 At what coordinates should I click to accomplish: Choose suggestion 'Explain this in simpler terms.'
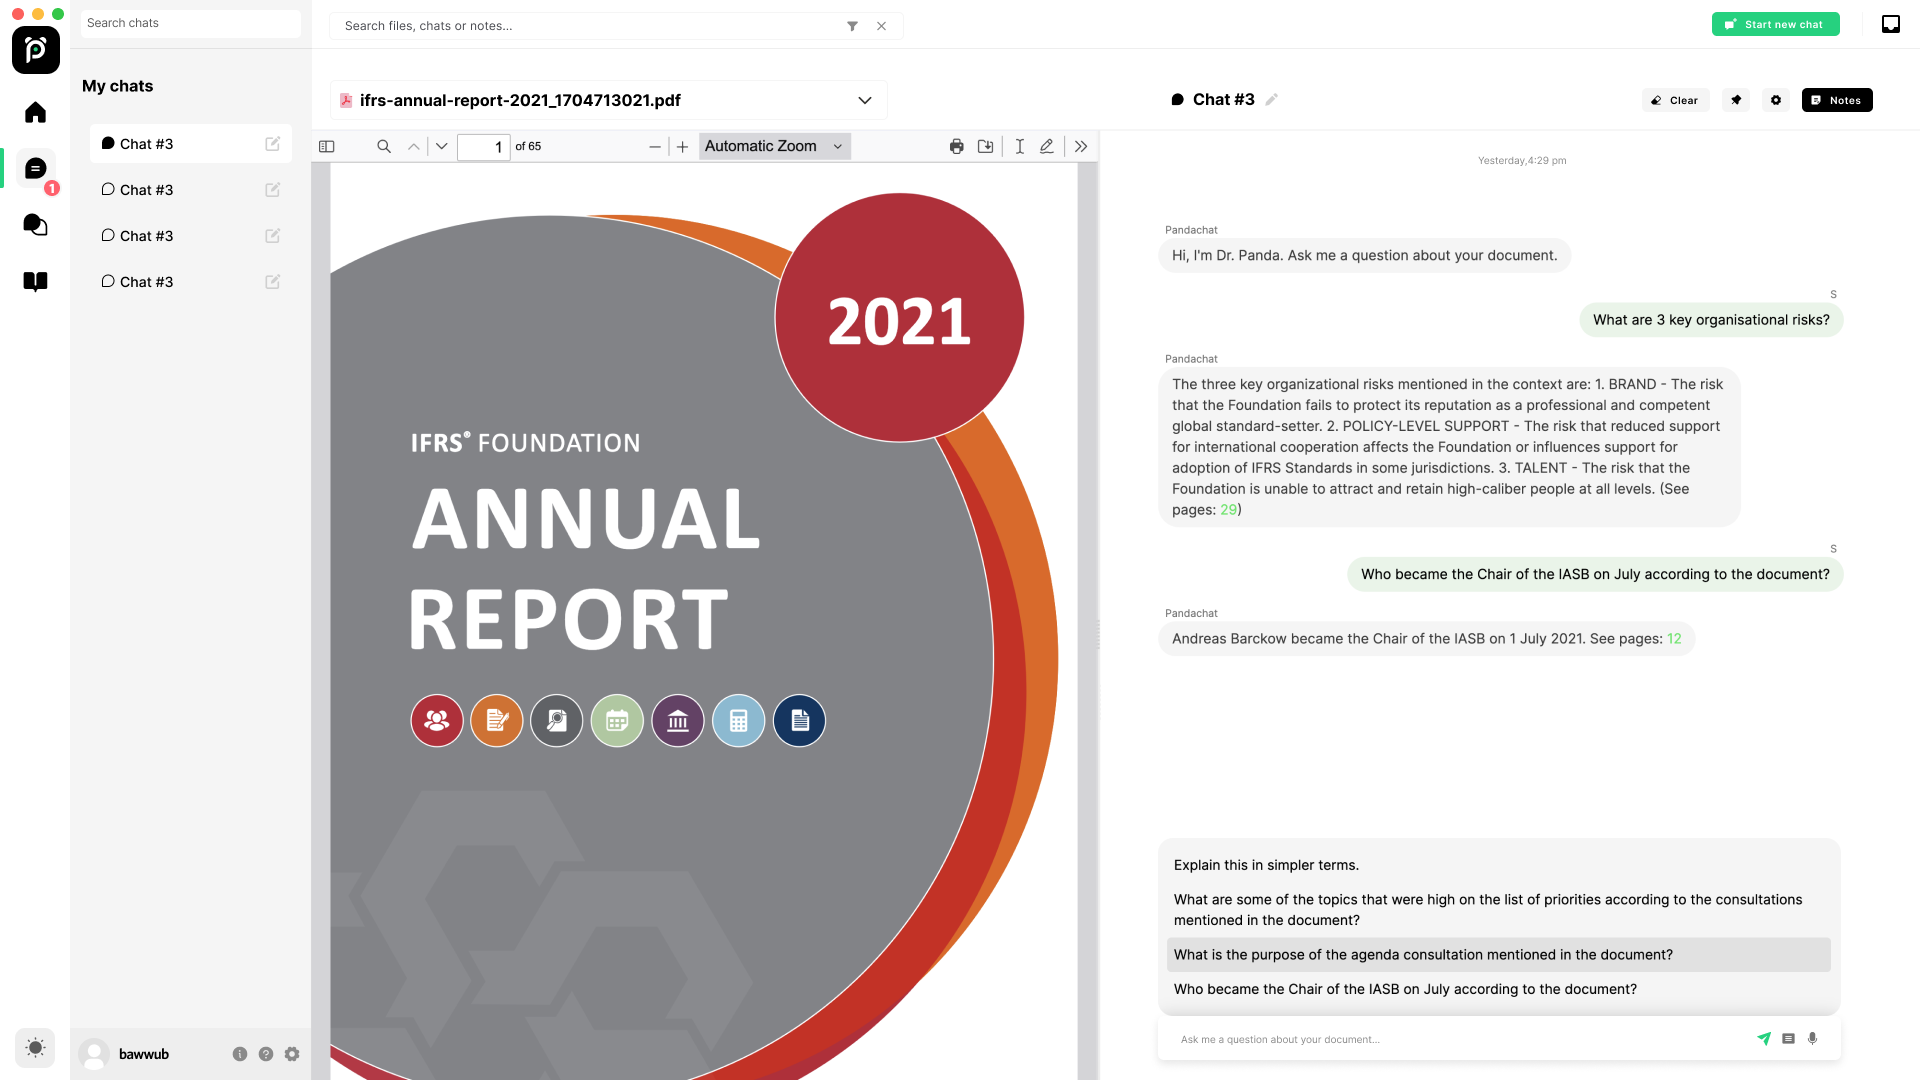1498,865
